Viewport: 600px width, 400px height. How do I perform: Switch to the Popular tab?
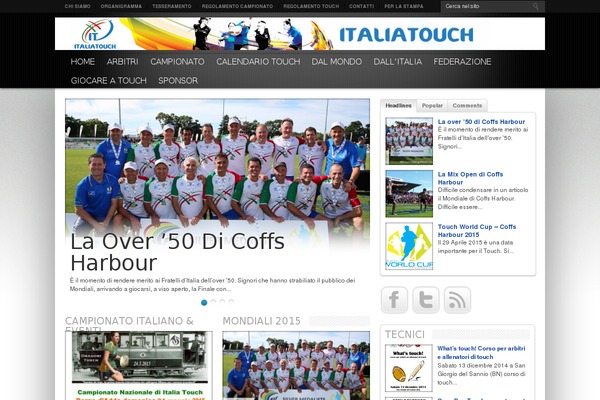[432, 106]
